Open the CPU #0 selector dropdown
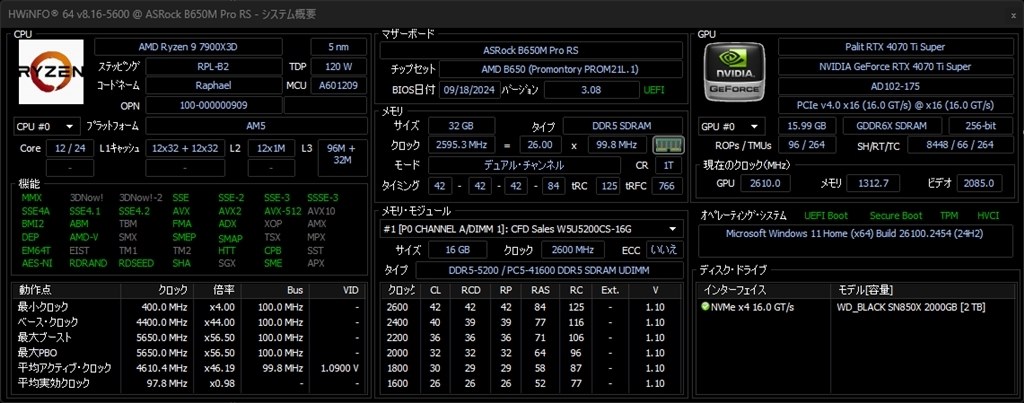1024x403 pixels. [x=46, y=126]
